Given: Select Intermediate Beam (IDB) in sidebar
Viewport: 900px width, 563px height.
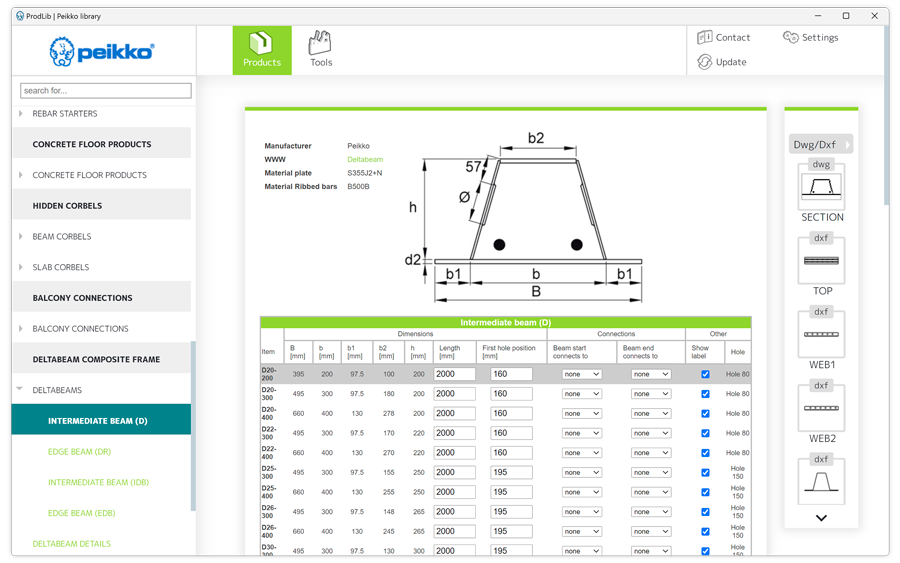Looking at the screenshot, I should pyautogui.click(x=98, y=482).
